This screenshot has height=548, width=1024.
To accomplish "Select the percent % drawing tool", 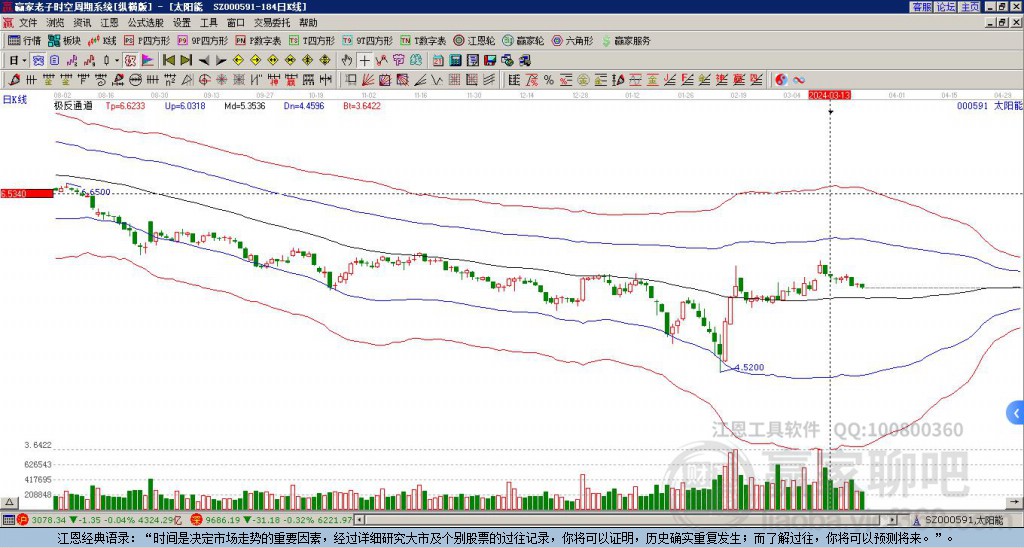I will (549, 80).
